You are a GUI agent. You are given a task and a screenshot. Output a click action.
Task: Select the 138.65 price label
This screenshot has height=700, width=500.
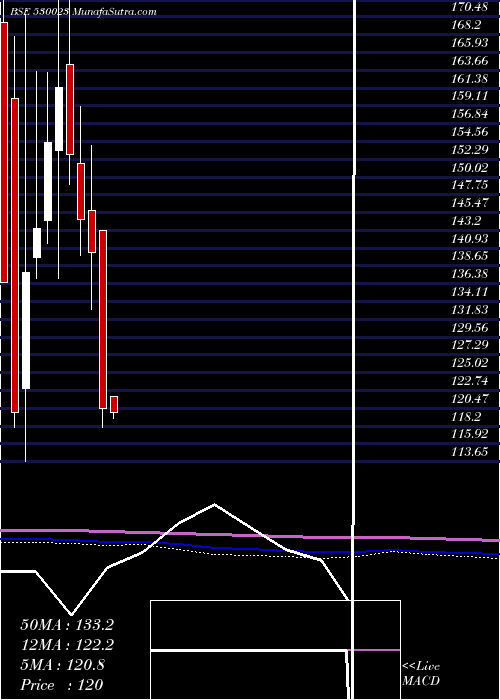470,257
